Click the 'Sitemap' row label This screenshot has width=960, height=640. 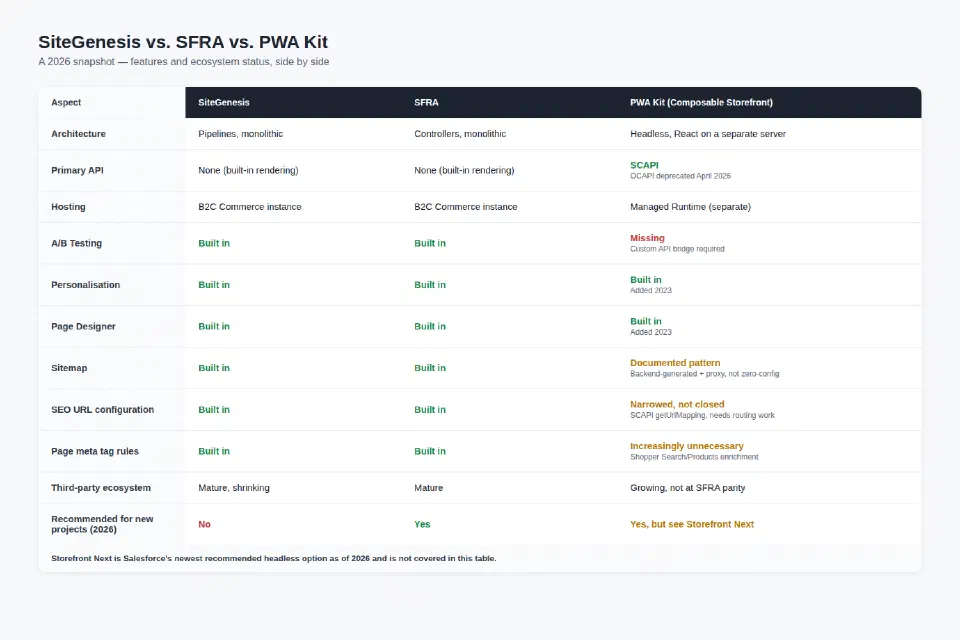tap(69, 368)
